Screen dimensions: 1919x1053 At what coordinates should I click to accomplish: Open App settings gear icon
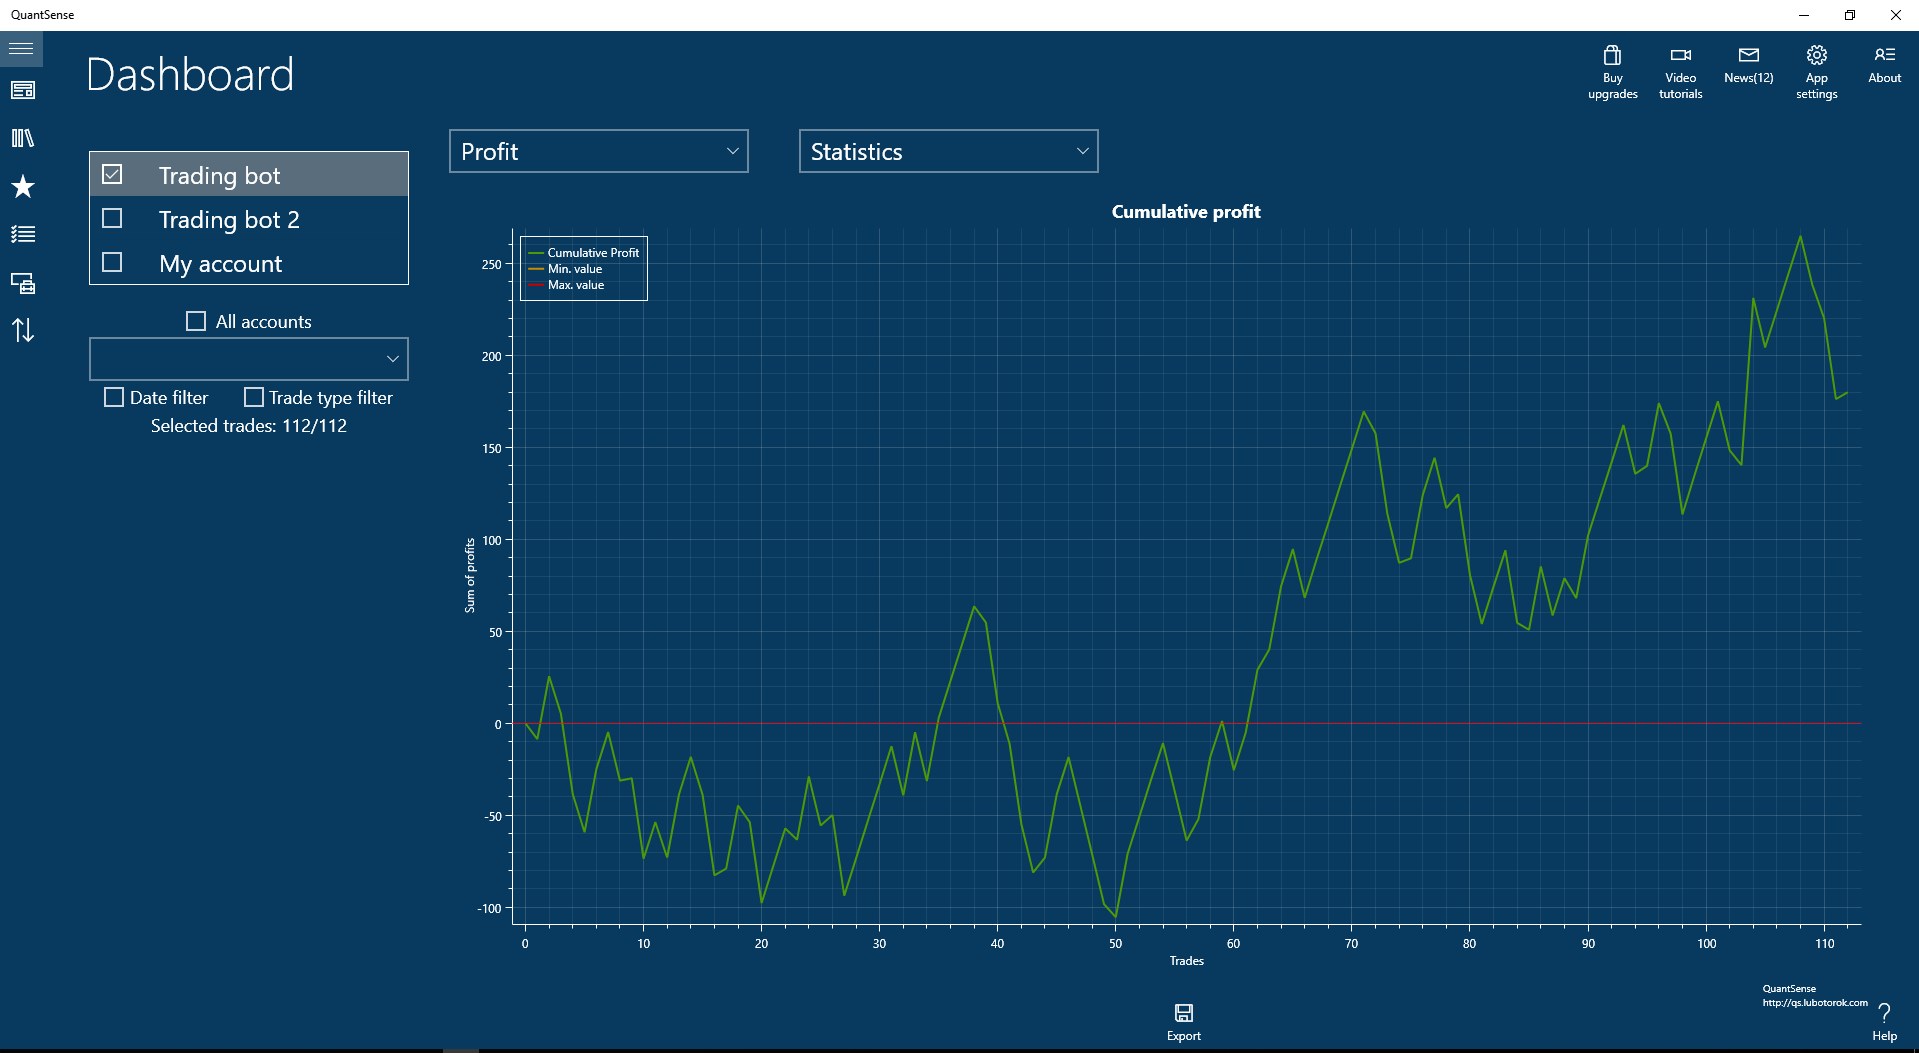click(1816, 70)
